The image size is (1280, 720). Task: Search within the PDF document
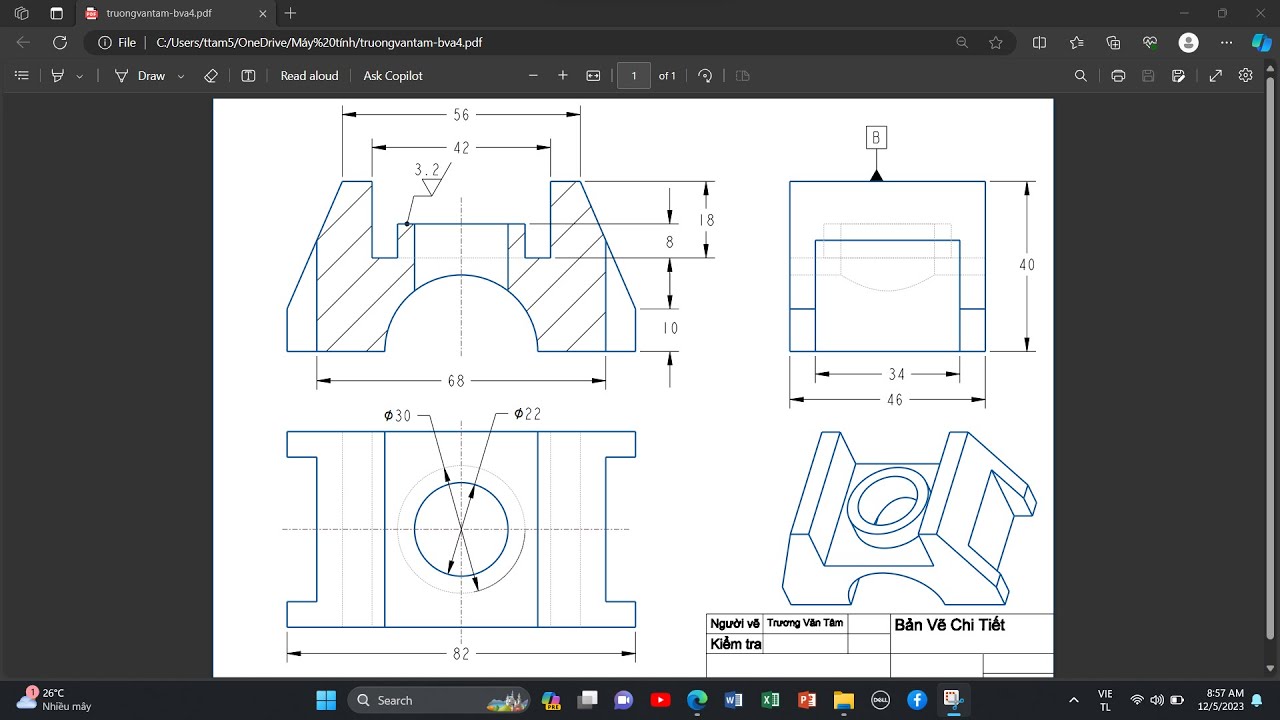[1080, 76]
